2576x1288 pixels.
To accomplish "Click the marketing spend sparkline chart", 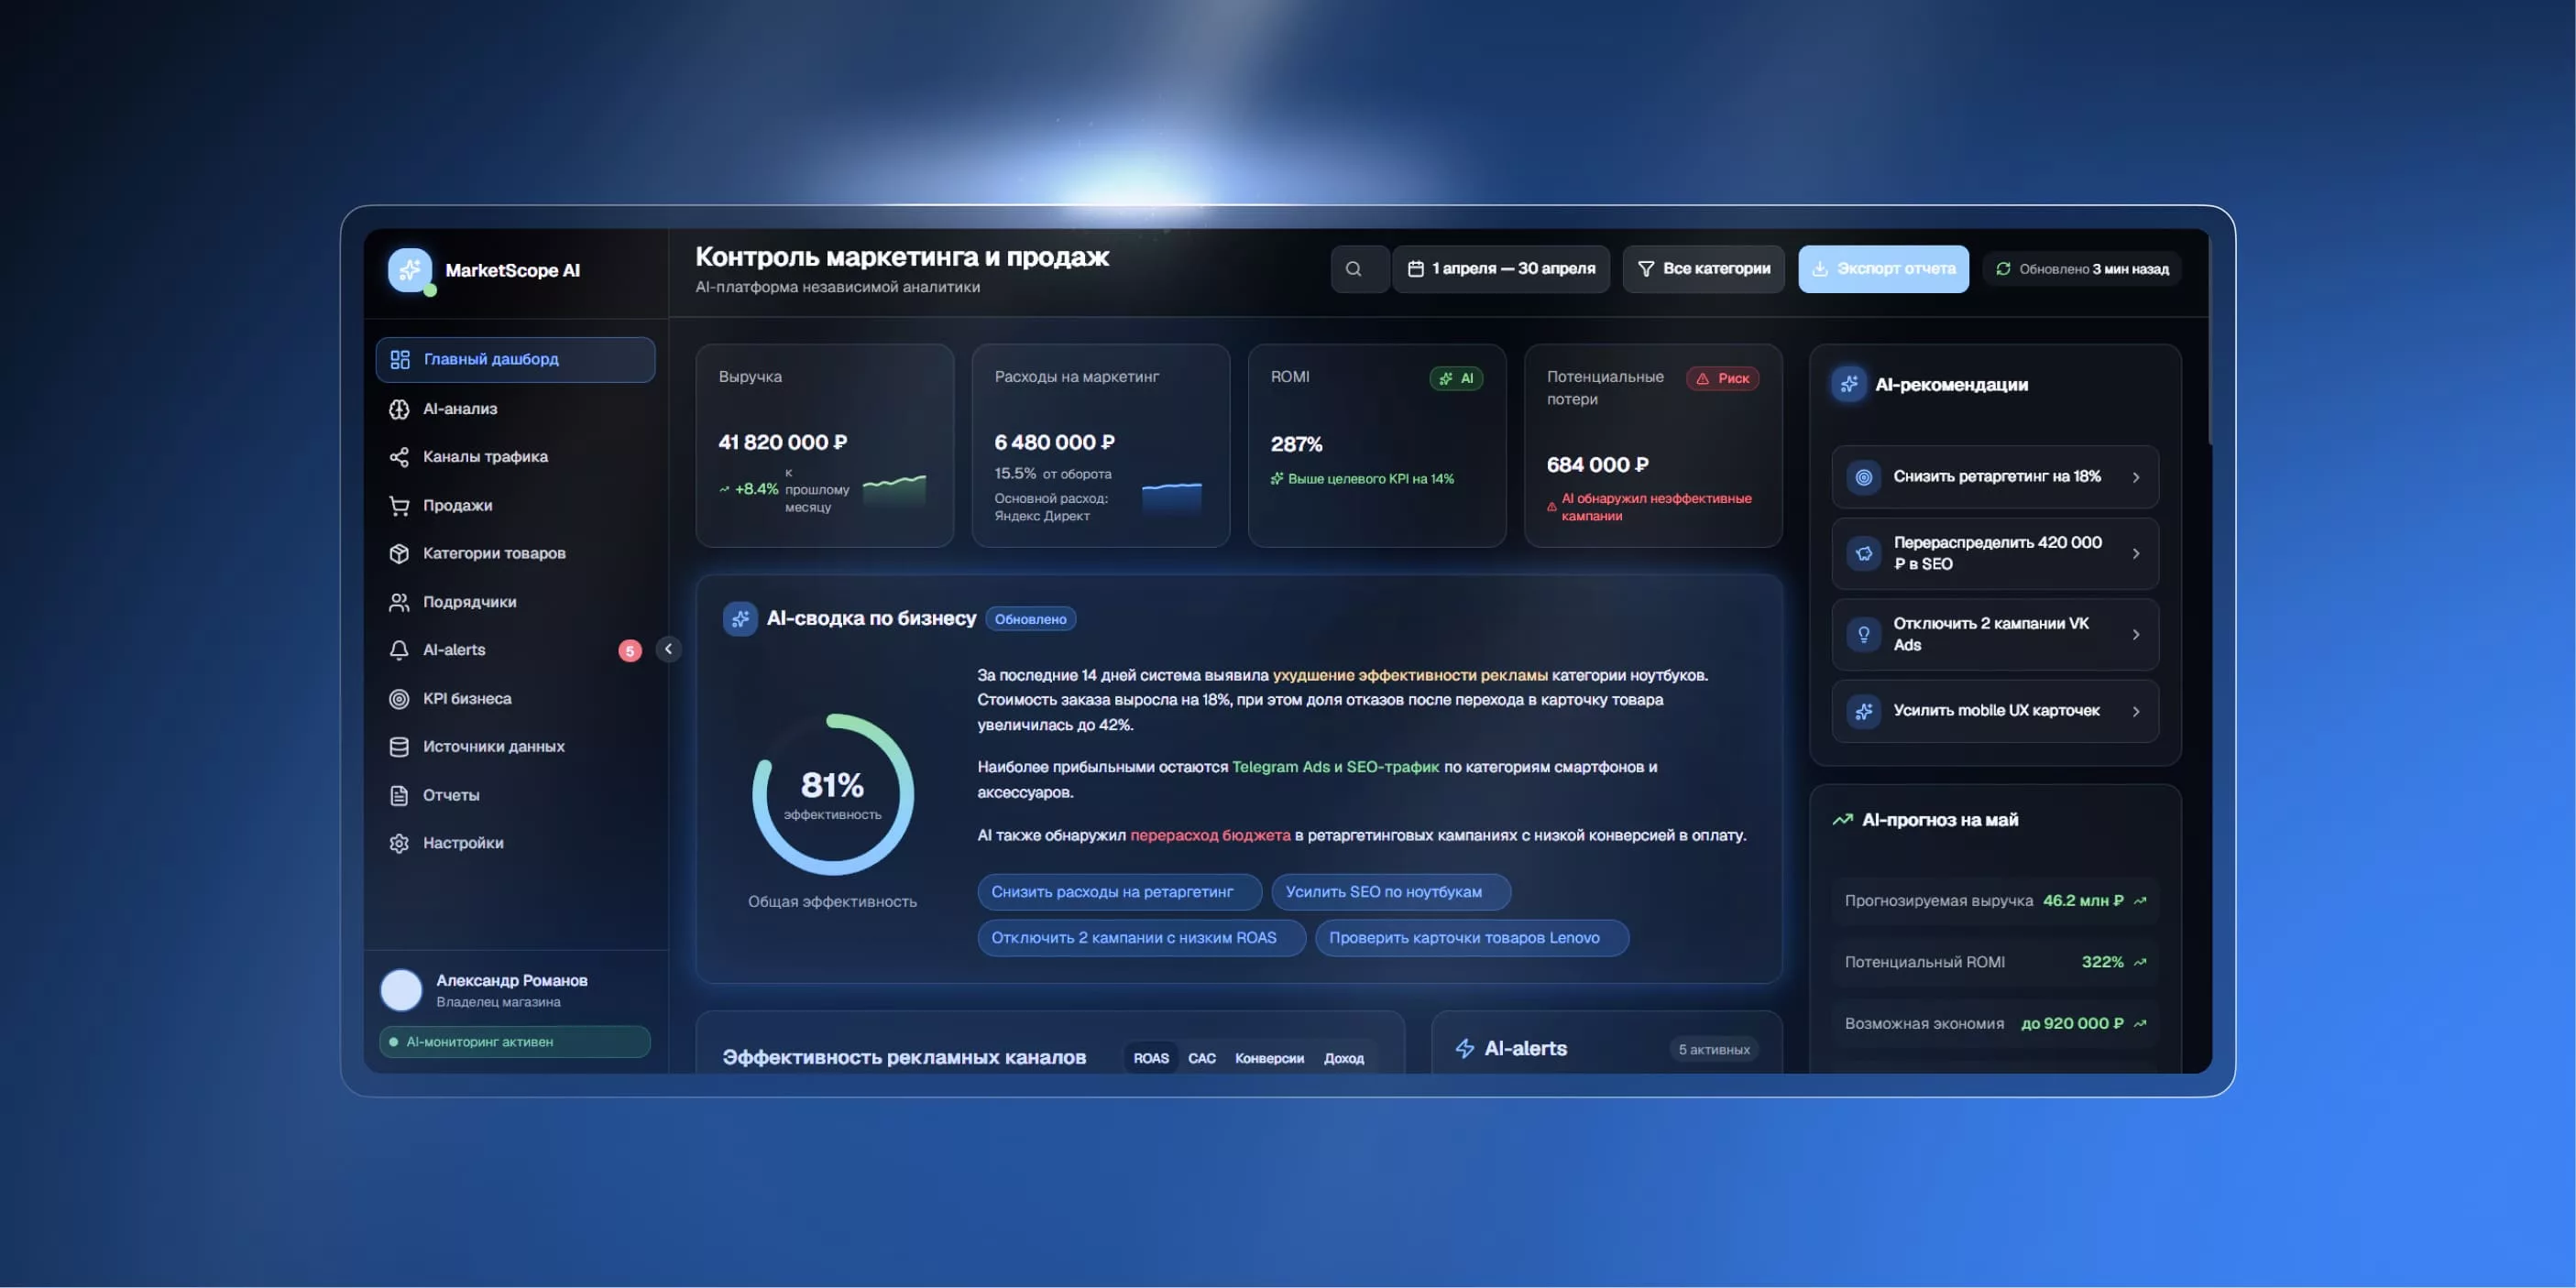I will 1172,497.
